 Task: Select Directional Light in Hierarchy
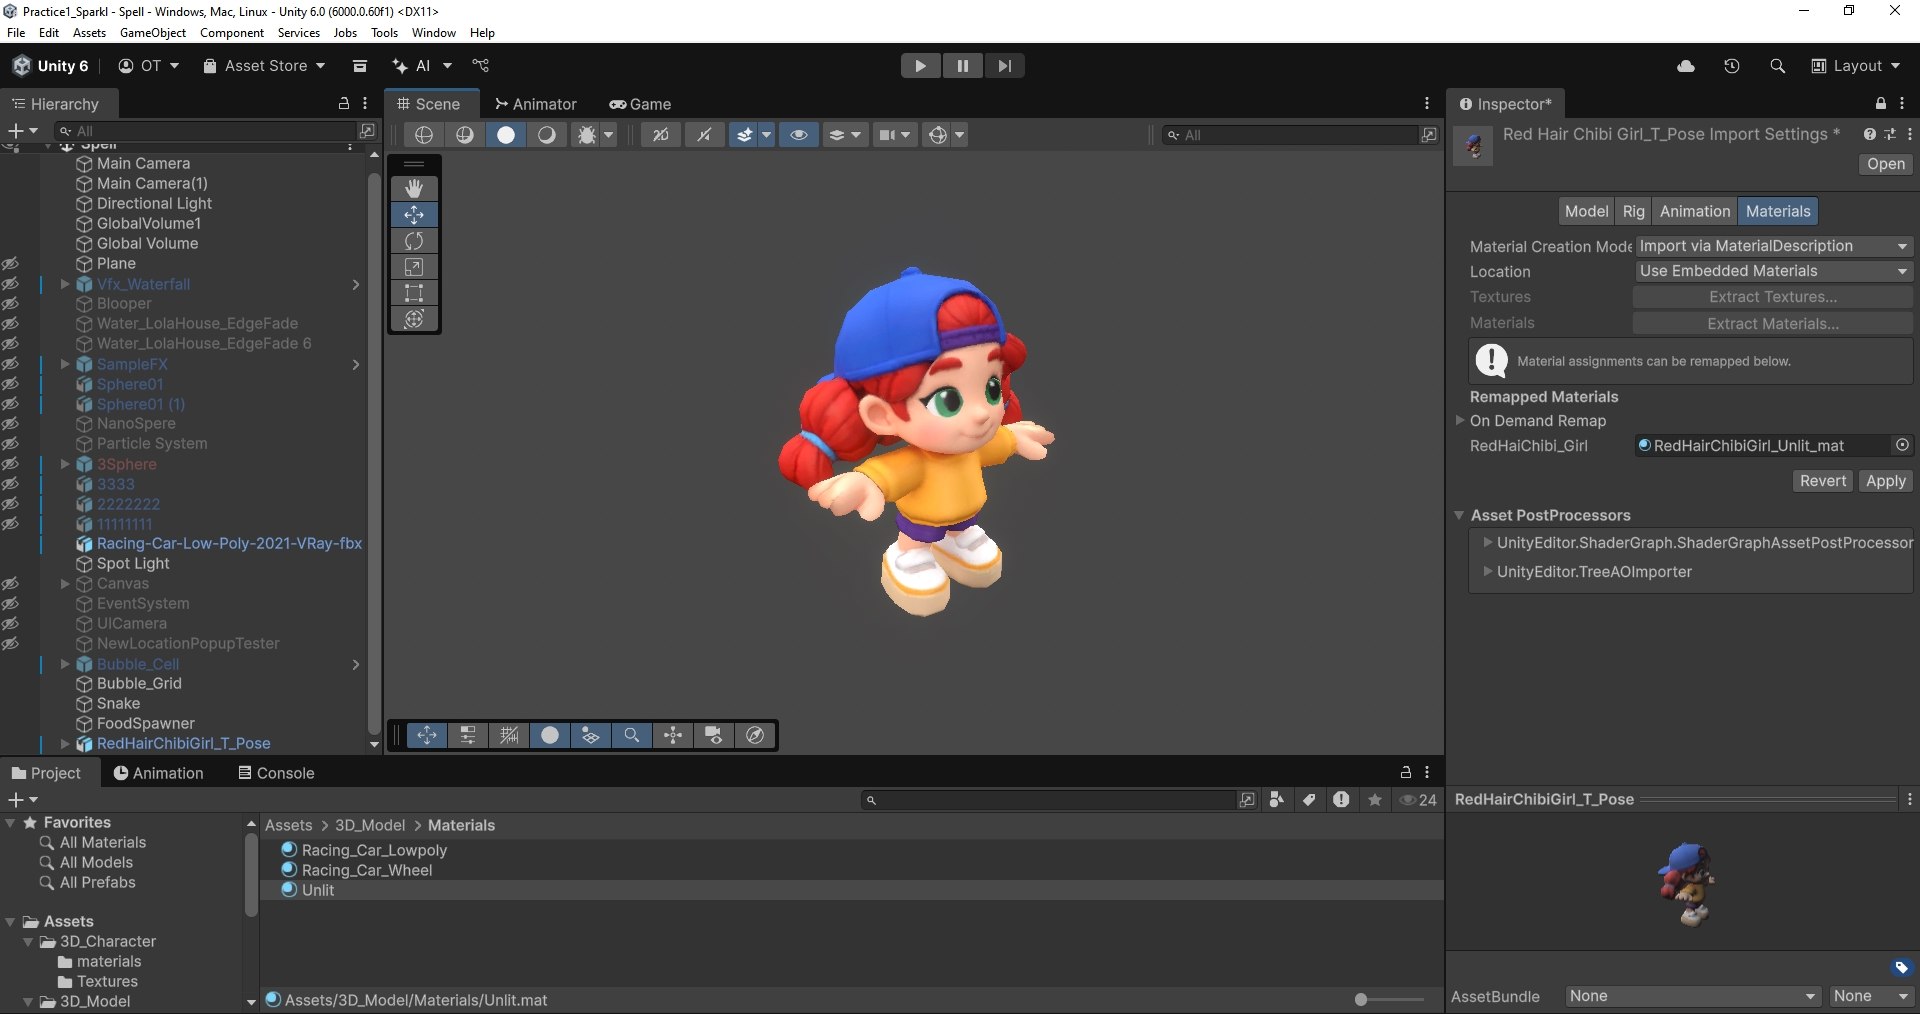pyautogui.click(x=154, y=204)
